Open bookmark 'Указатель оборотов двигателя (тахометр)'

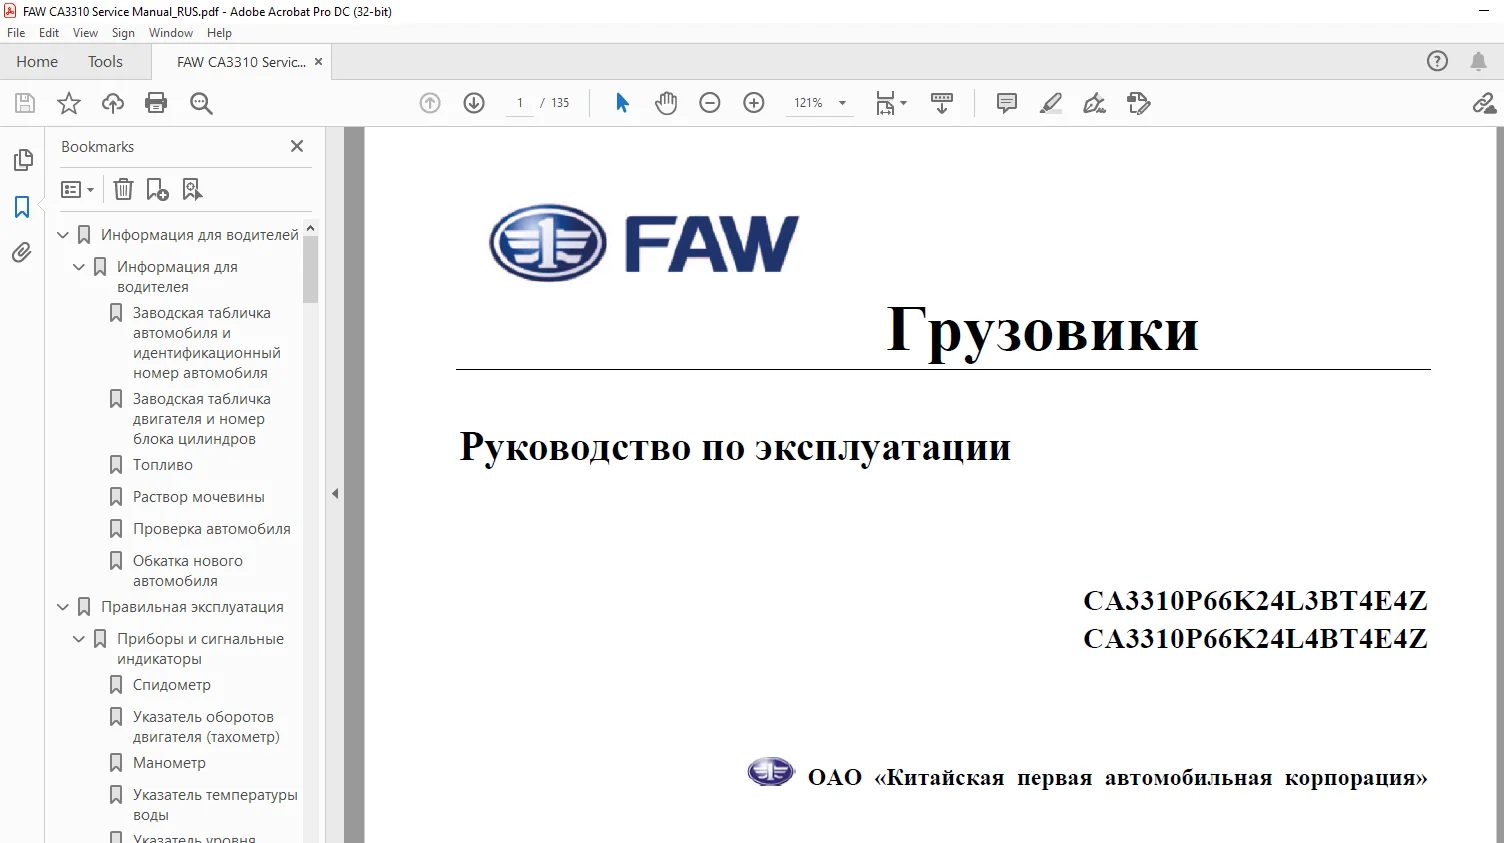tap(206, 727)
